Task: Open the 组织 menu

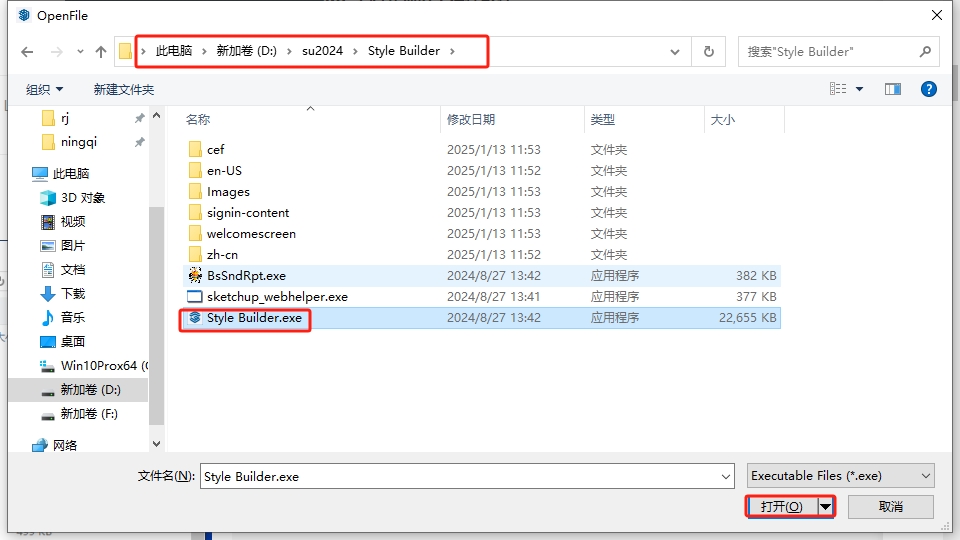Action: (44, 89)
